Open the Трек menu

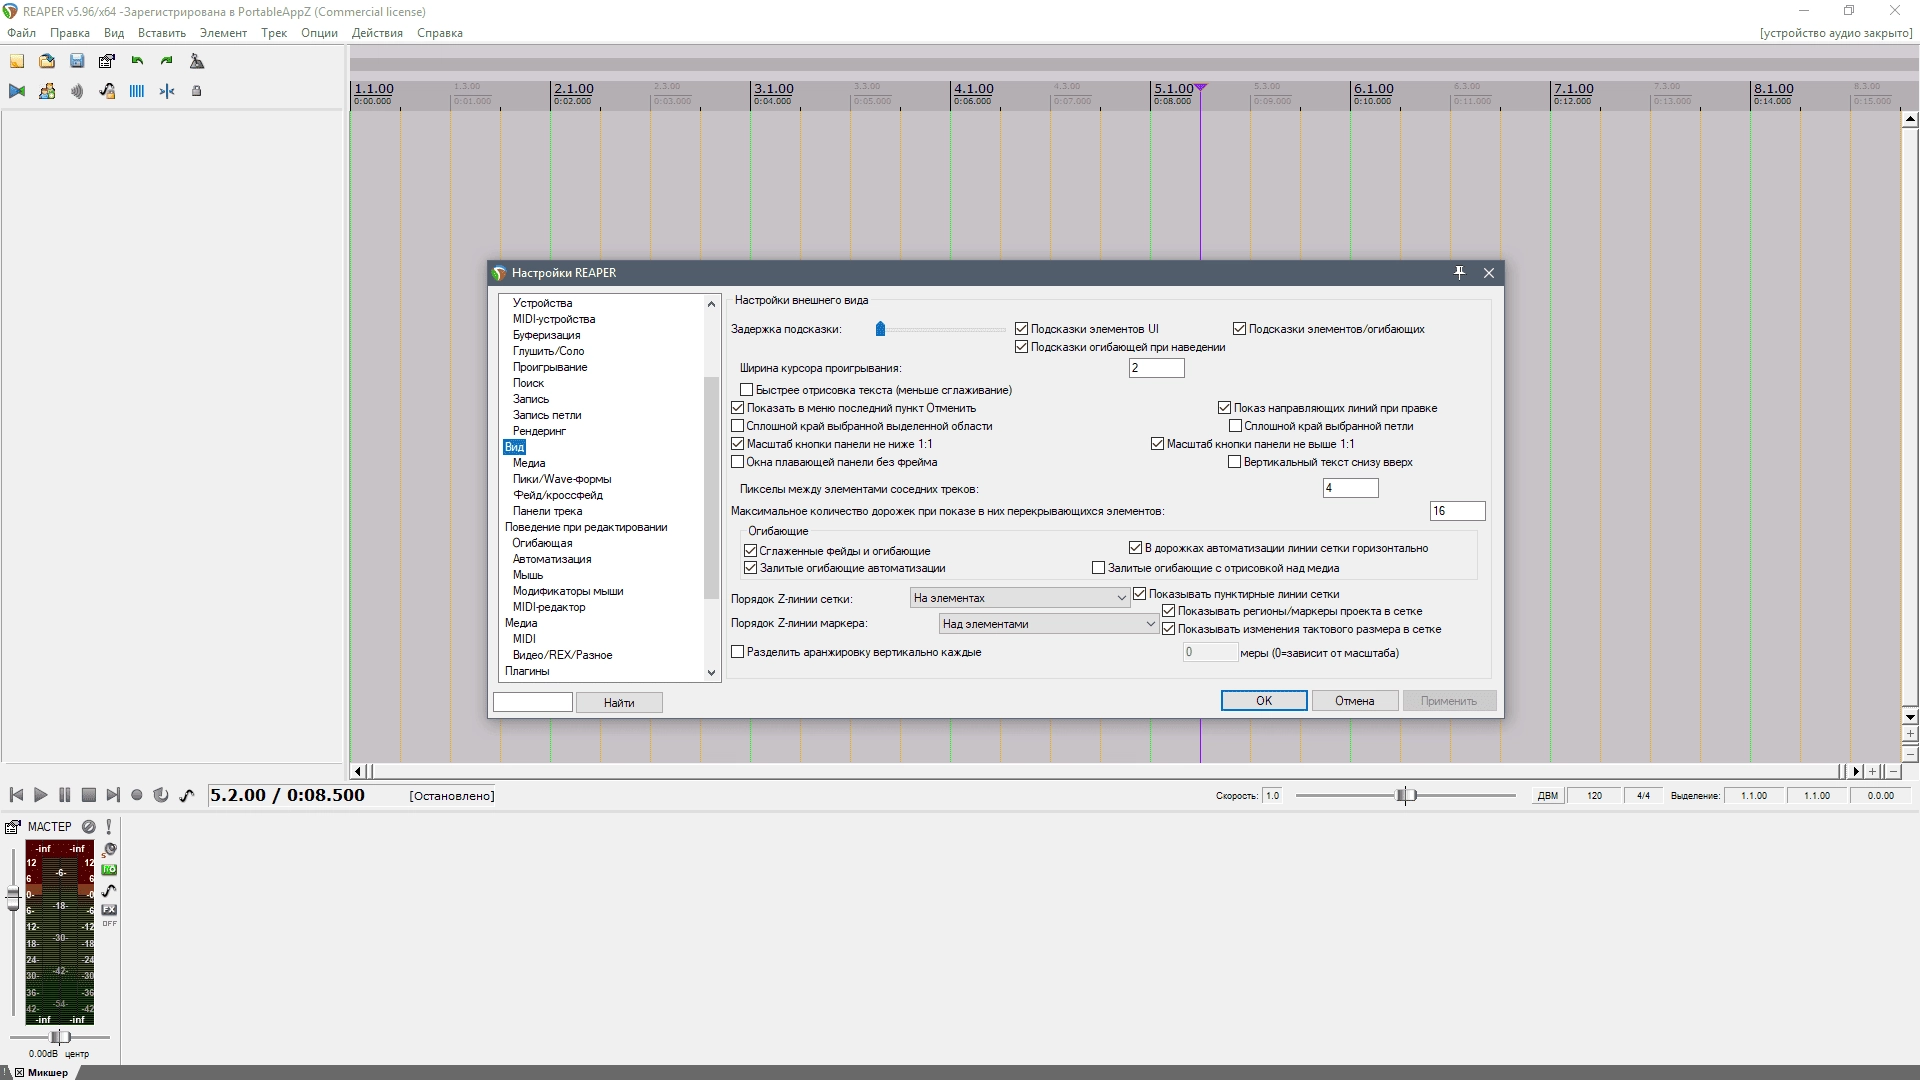[x=274, y=33]
